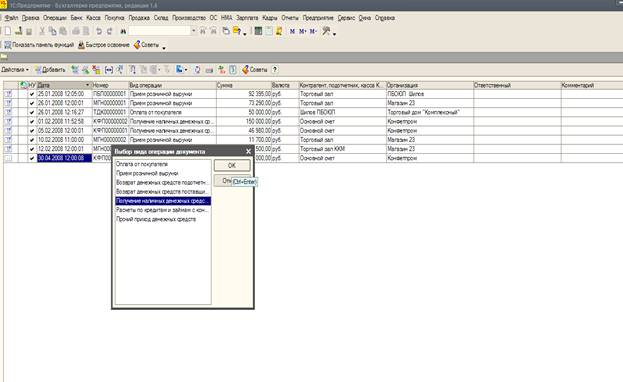Click the M memory button icon

[x=292, y=31]
